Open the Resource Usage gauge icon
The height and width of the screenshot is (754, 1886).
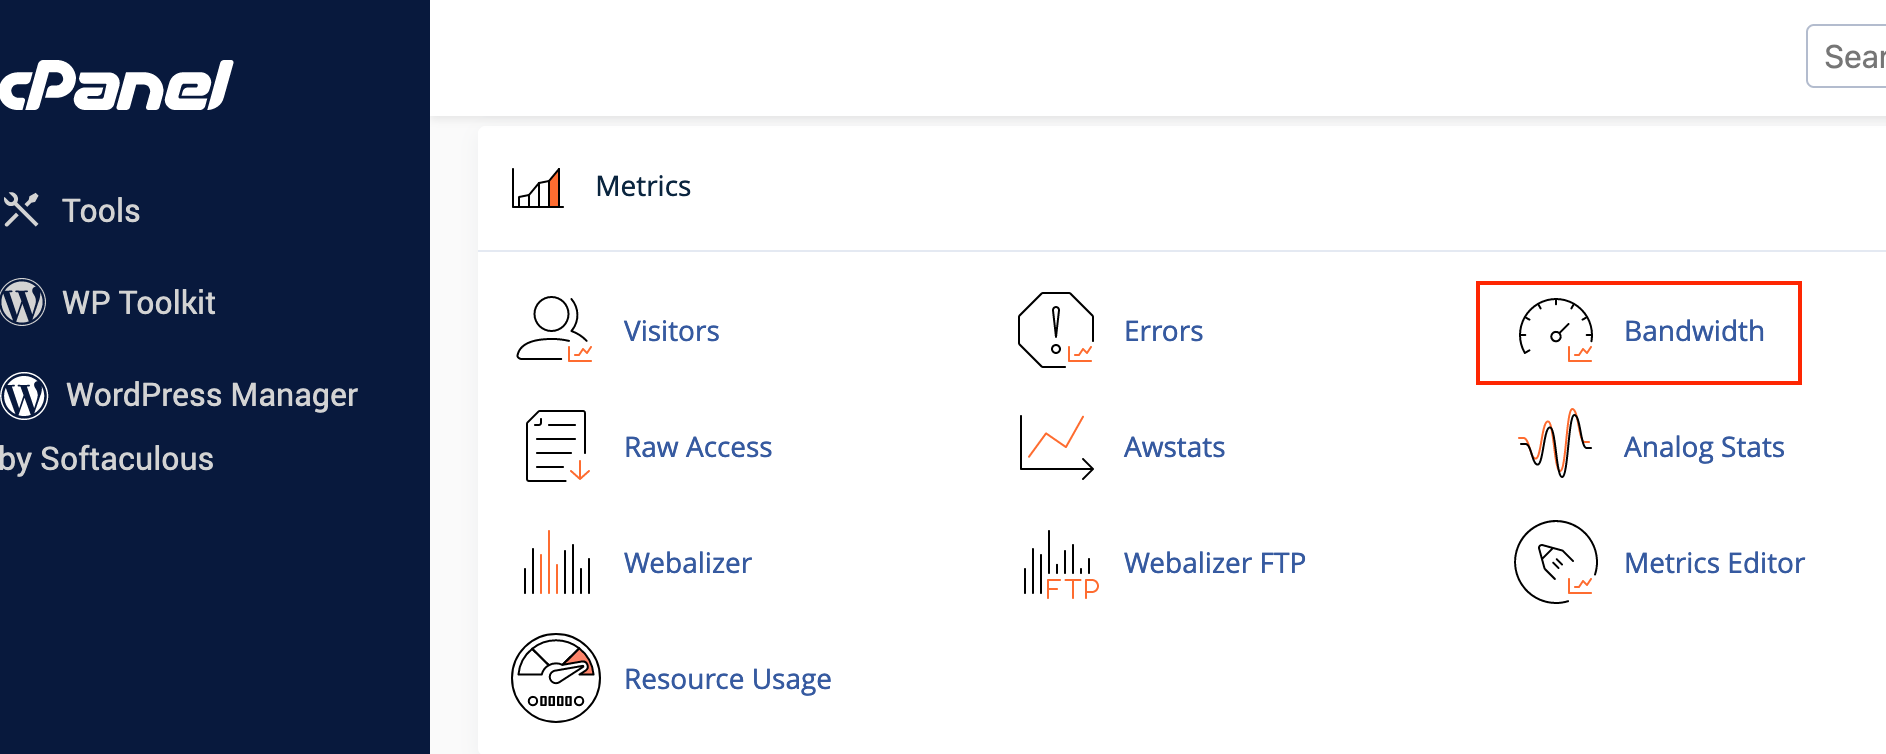point(556,678)
